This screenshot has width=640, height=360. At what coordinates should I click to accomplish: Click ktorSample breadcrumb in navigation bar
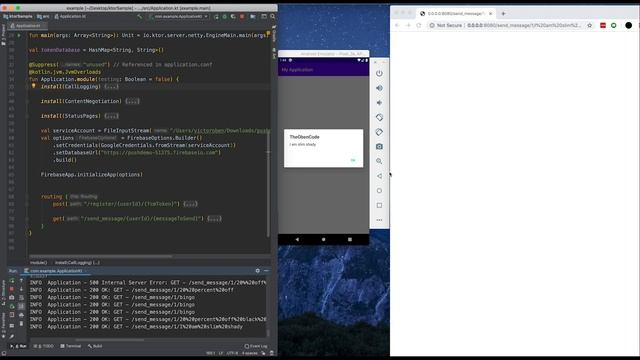(x=18, y=16)
